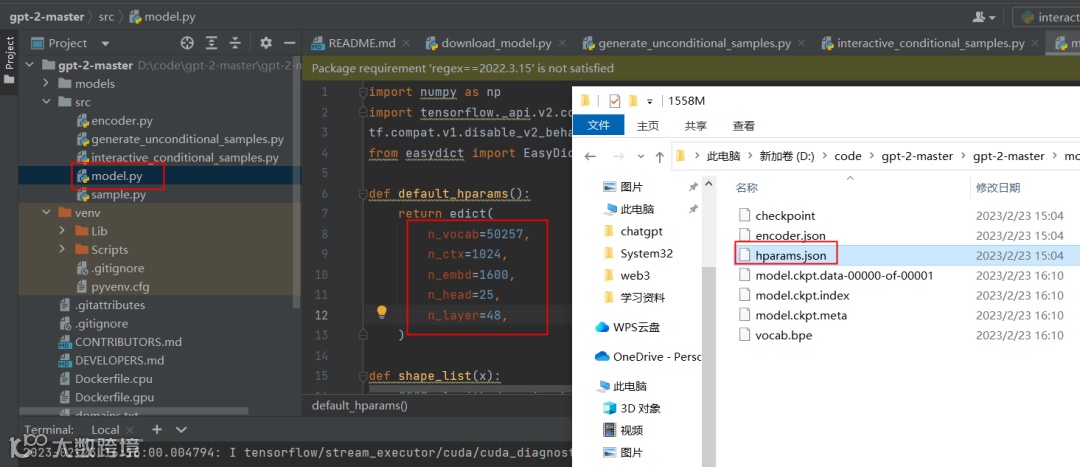Viewport: 1080px width, 467px height.
Task: Collapse the src folder
Action: [45, 102]
